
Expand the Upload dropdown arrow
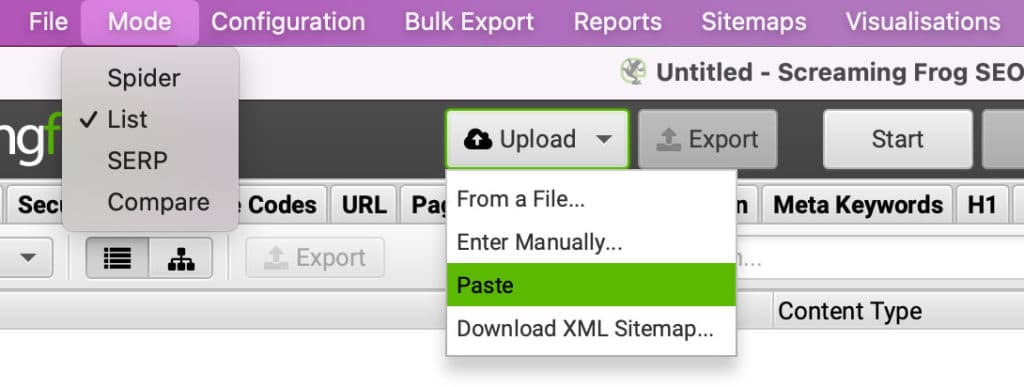pyautogui.click(x=604, y=139)
